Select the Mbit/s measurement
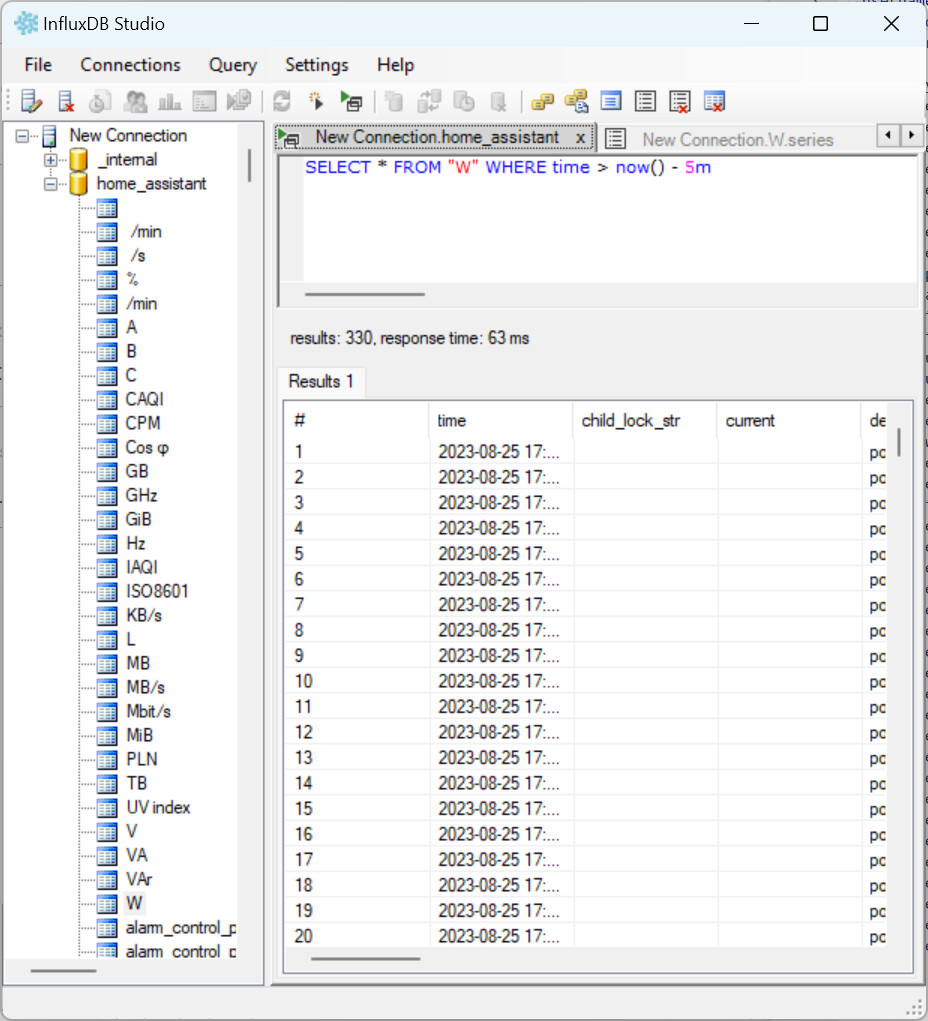 [x=148, y=711]
